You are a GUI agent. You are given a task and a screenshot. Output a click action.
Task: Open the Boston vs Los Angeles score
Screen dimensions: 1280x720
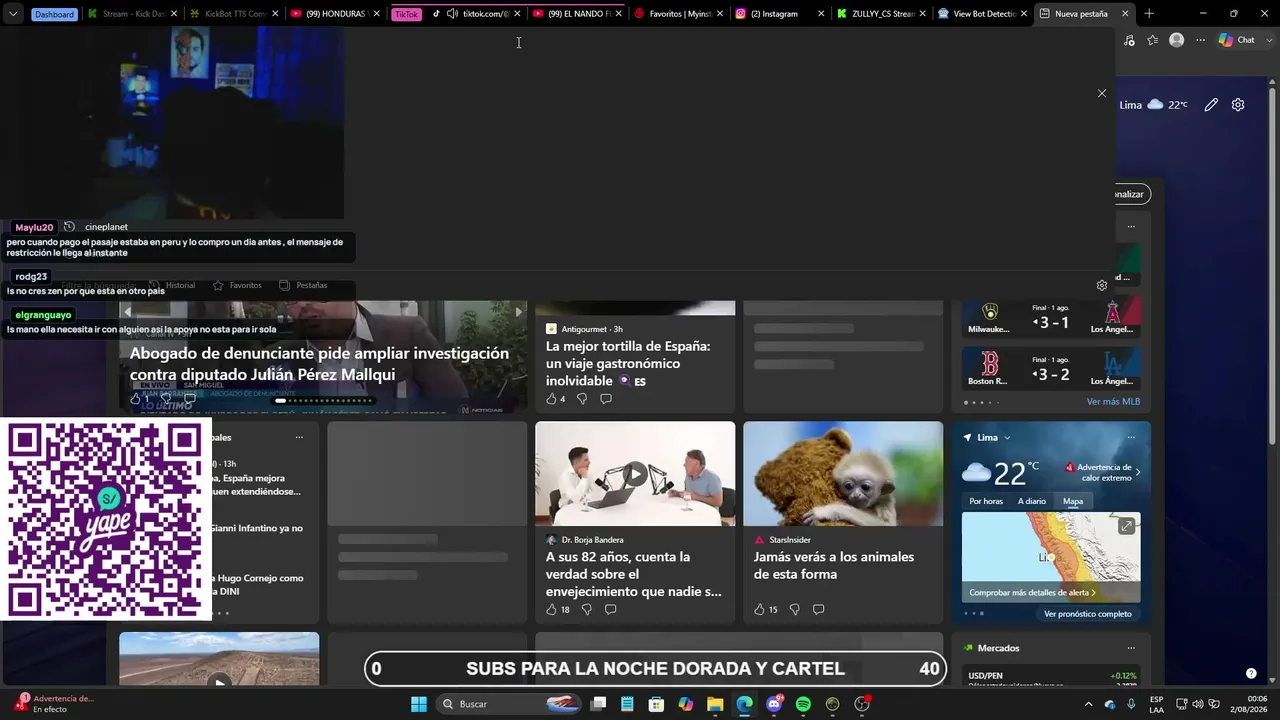pyautogui.click(x=1051, y=369)
